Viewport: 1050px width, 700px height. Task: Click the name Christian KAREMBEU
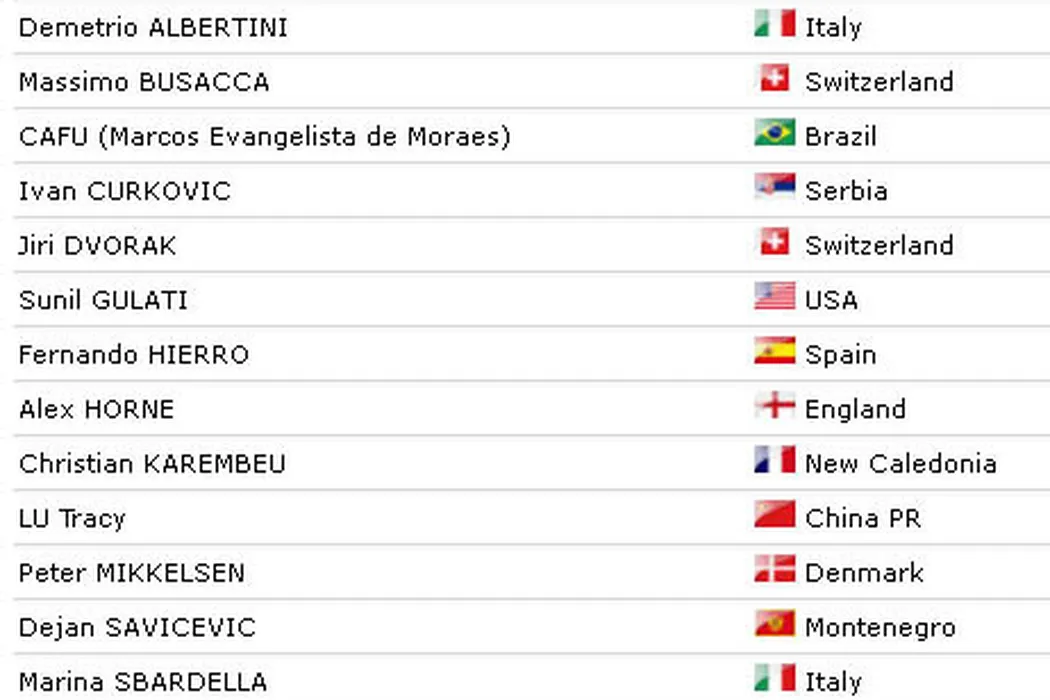click(152, 464)
